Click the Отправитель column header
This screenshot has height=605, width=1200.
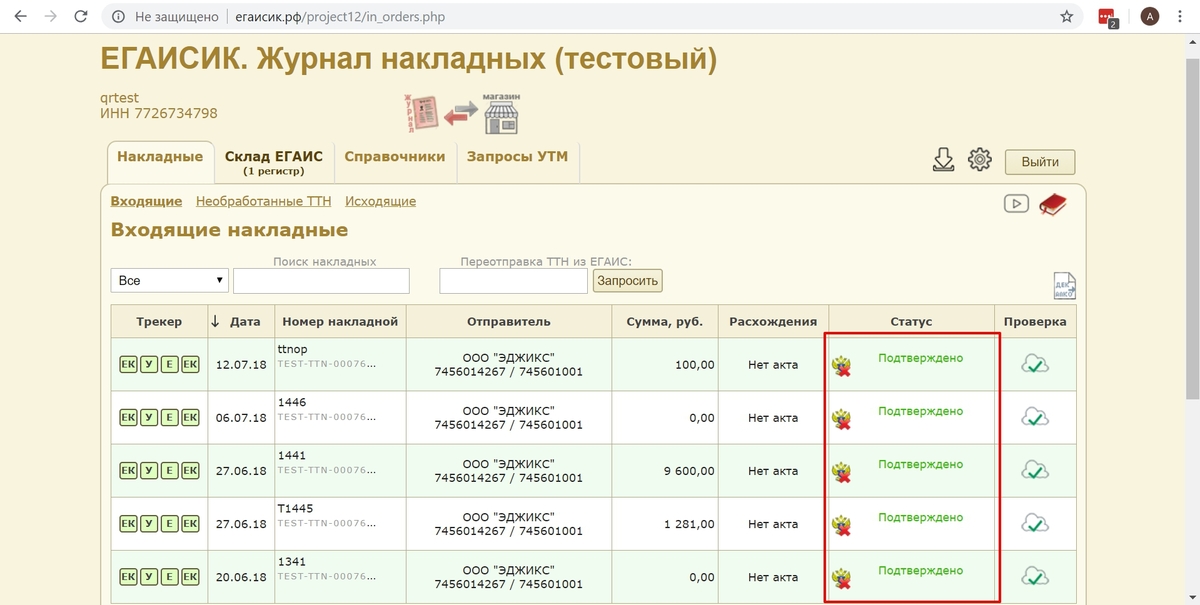coord(509,322)
